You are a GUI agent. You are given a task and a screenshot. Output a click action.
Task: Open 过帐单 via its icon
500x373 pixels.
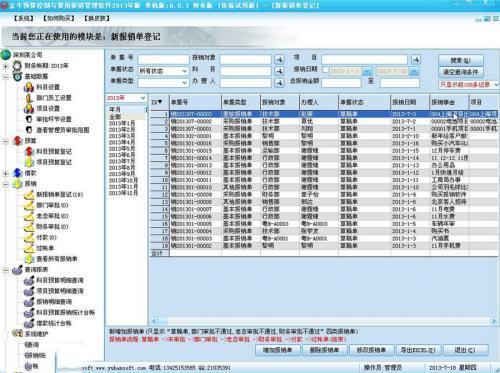coord(29,248)
